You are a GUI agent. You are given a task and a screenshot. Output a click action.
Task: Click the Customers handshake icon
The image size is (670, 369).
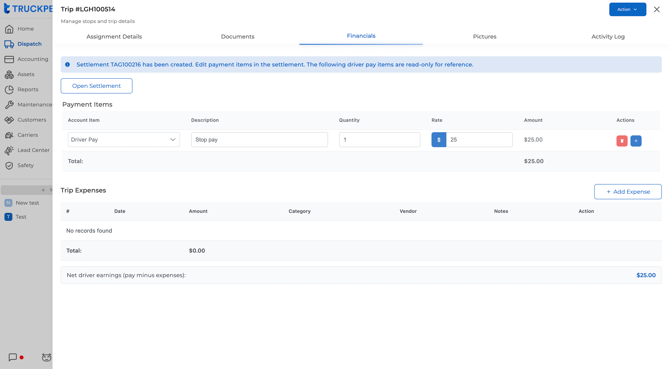click(9, 120)
